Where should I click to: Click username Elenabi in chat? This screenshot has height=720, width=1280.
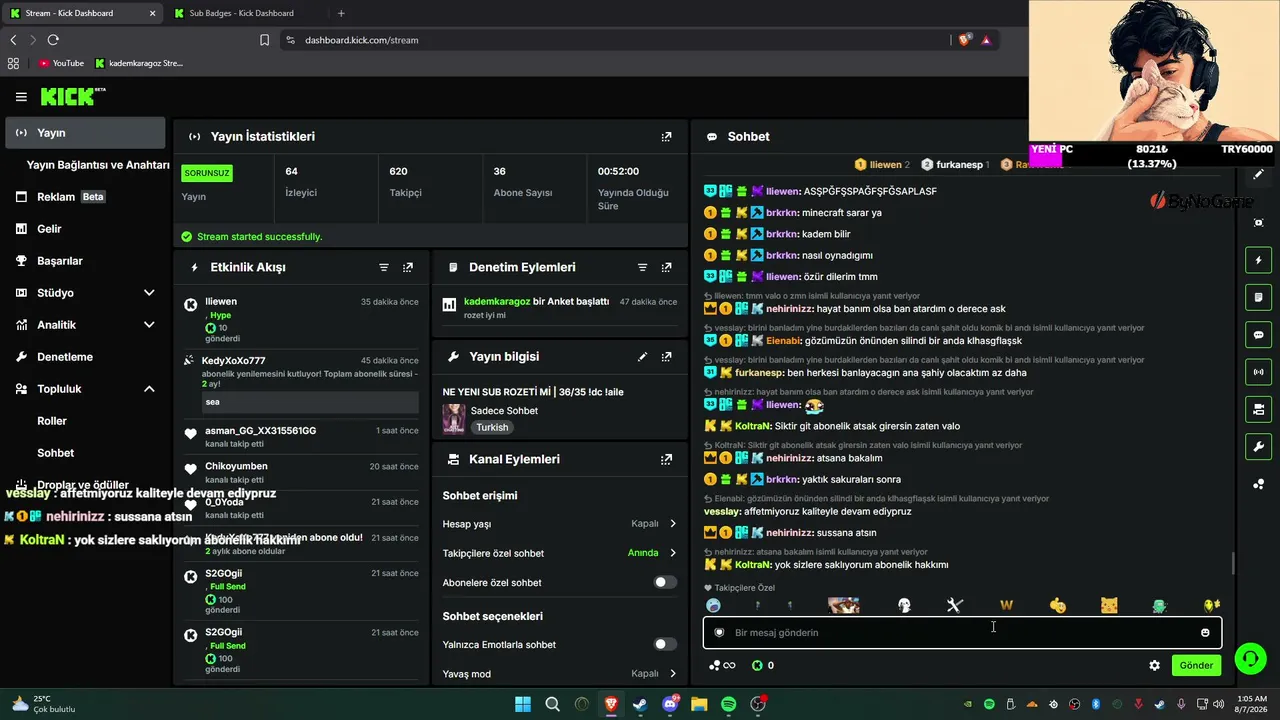point(784,341)
